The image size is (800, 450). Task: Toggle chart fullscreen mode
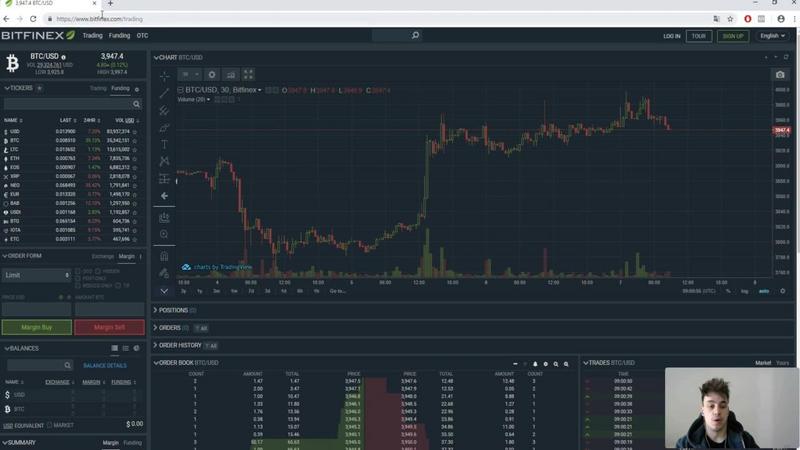point(248,74)
